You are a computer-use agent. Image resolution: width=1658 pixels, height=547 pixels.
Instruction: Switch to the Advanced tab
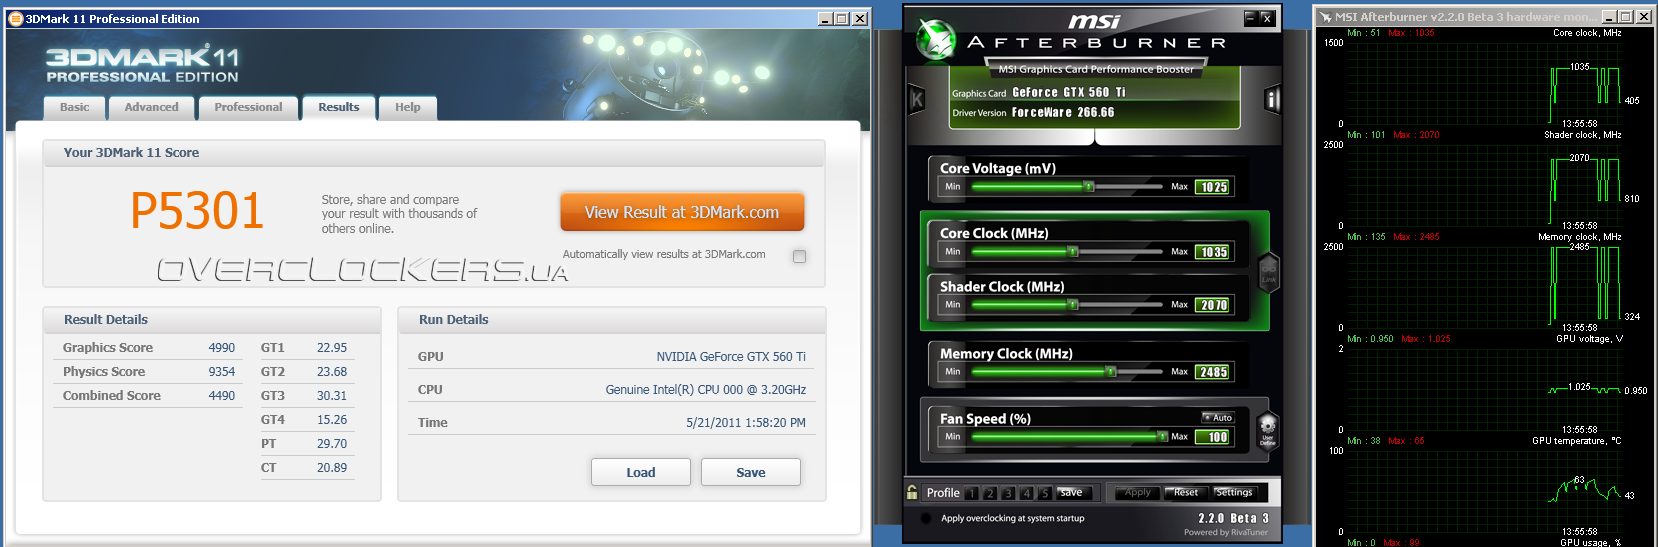(151, 107)
